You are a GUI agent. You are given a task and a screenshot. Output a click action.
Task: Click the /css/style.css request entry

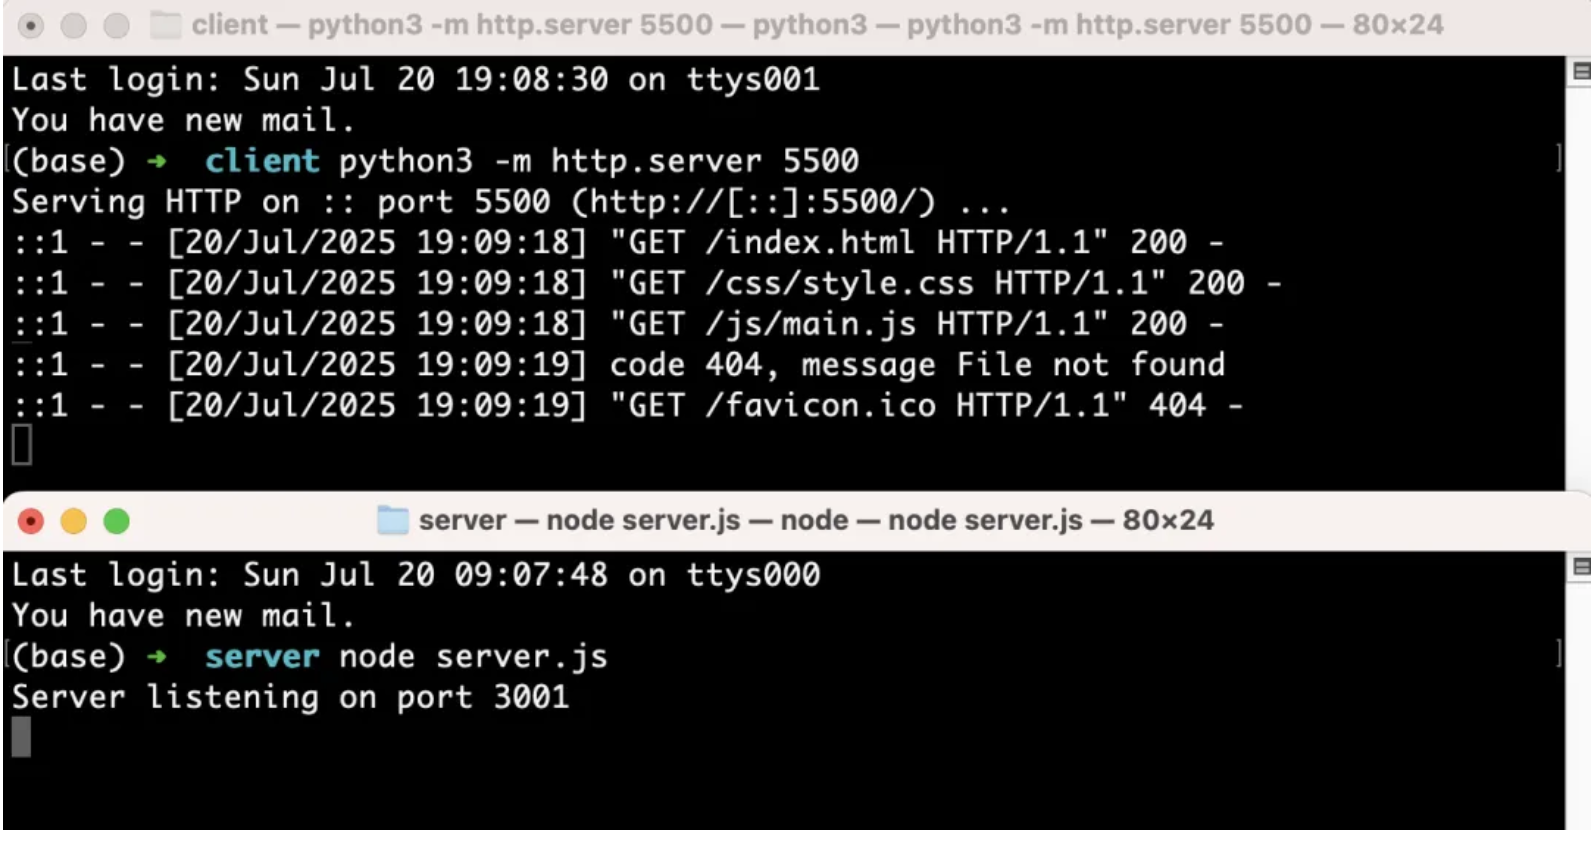coord(838,284)
